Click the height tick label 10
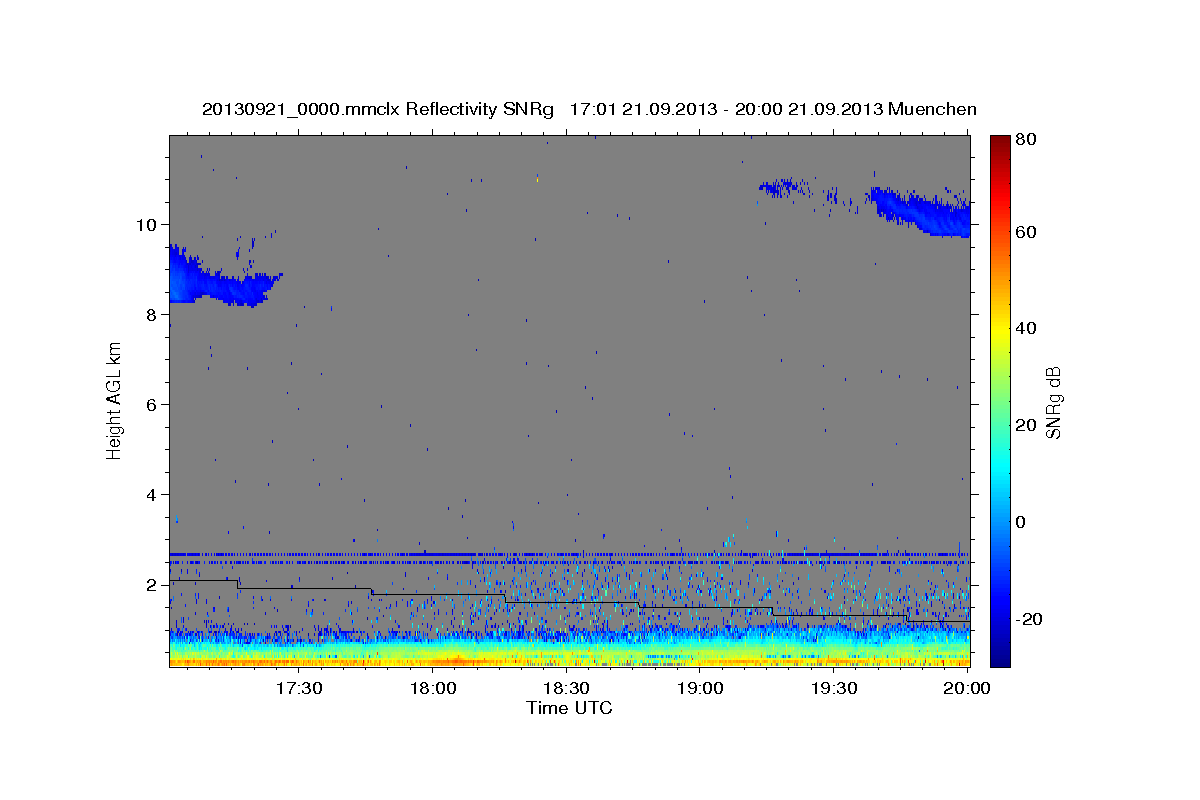1200x800 pixels. tap(148, 224)
